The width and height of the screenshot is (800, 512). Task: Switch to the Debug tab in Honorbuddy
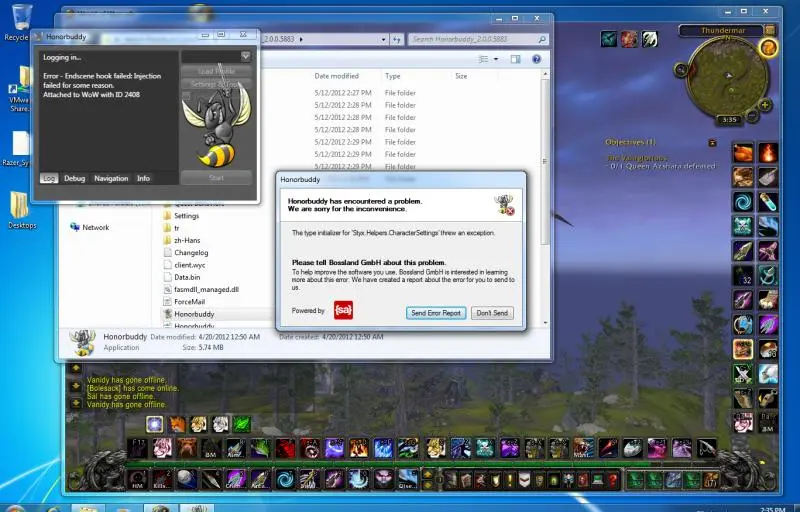point(74,178)
